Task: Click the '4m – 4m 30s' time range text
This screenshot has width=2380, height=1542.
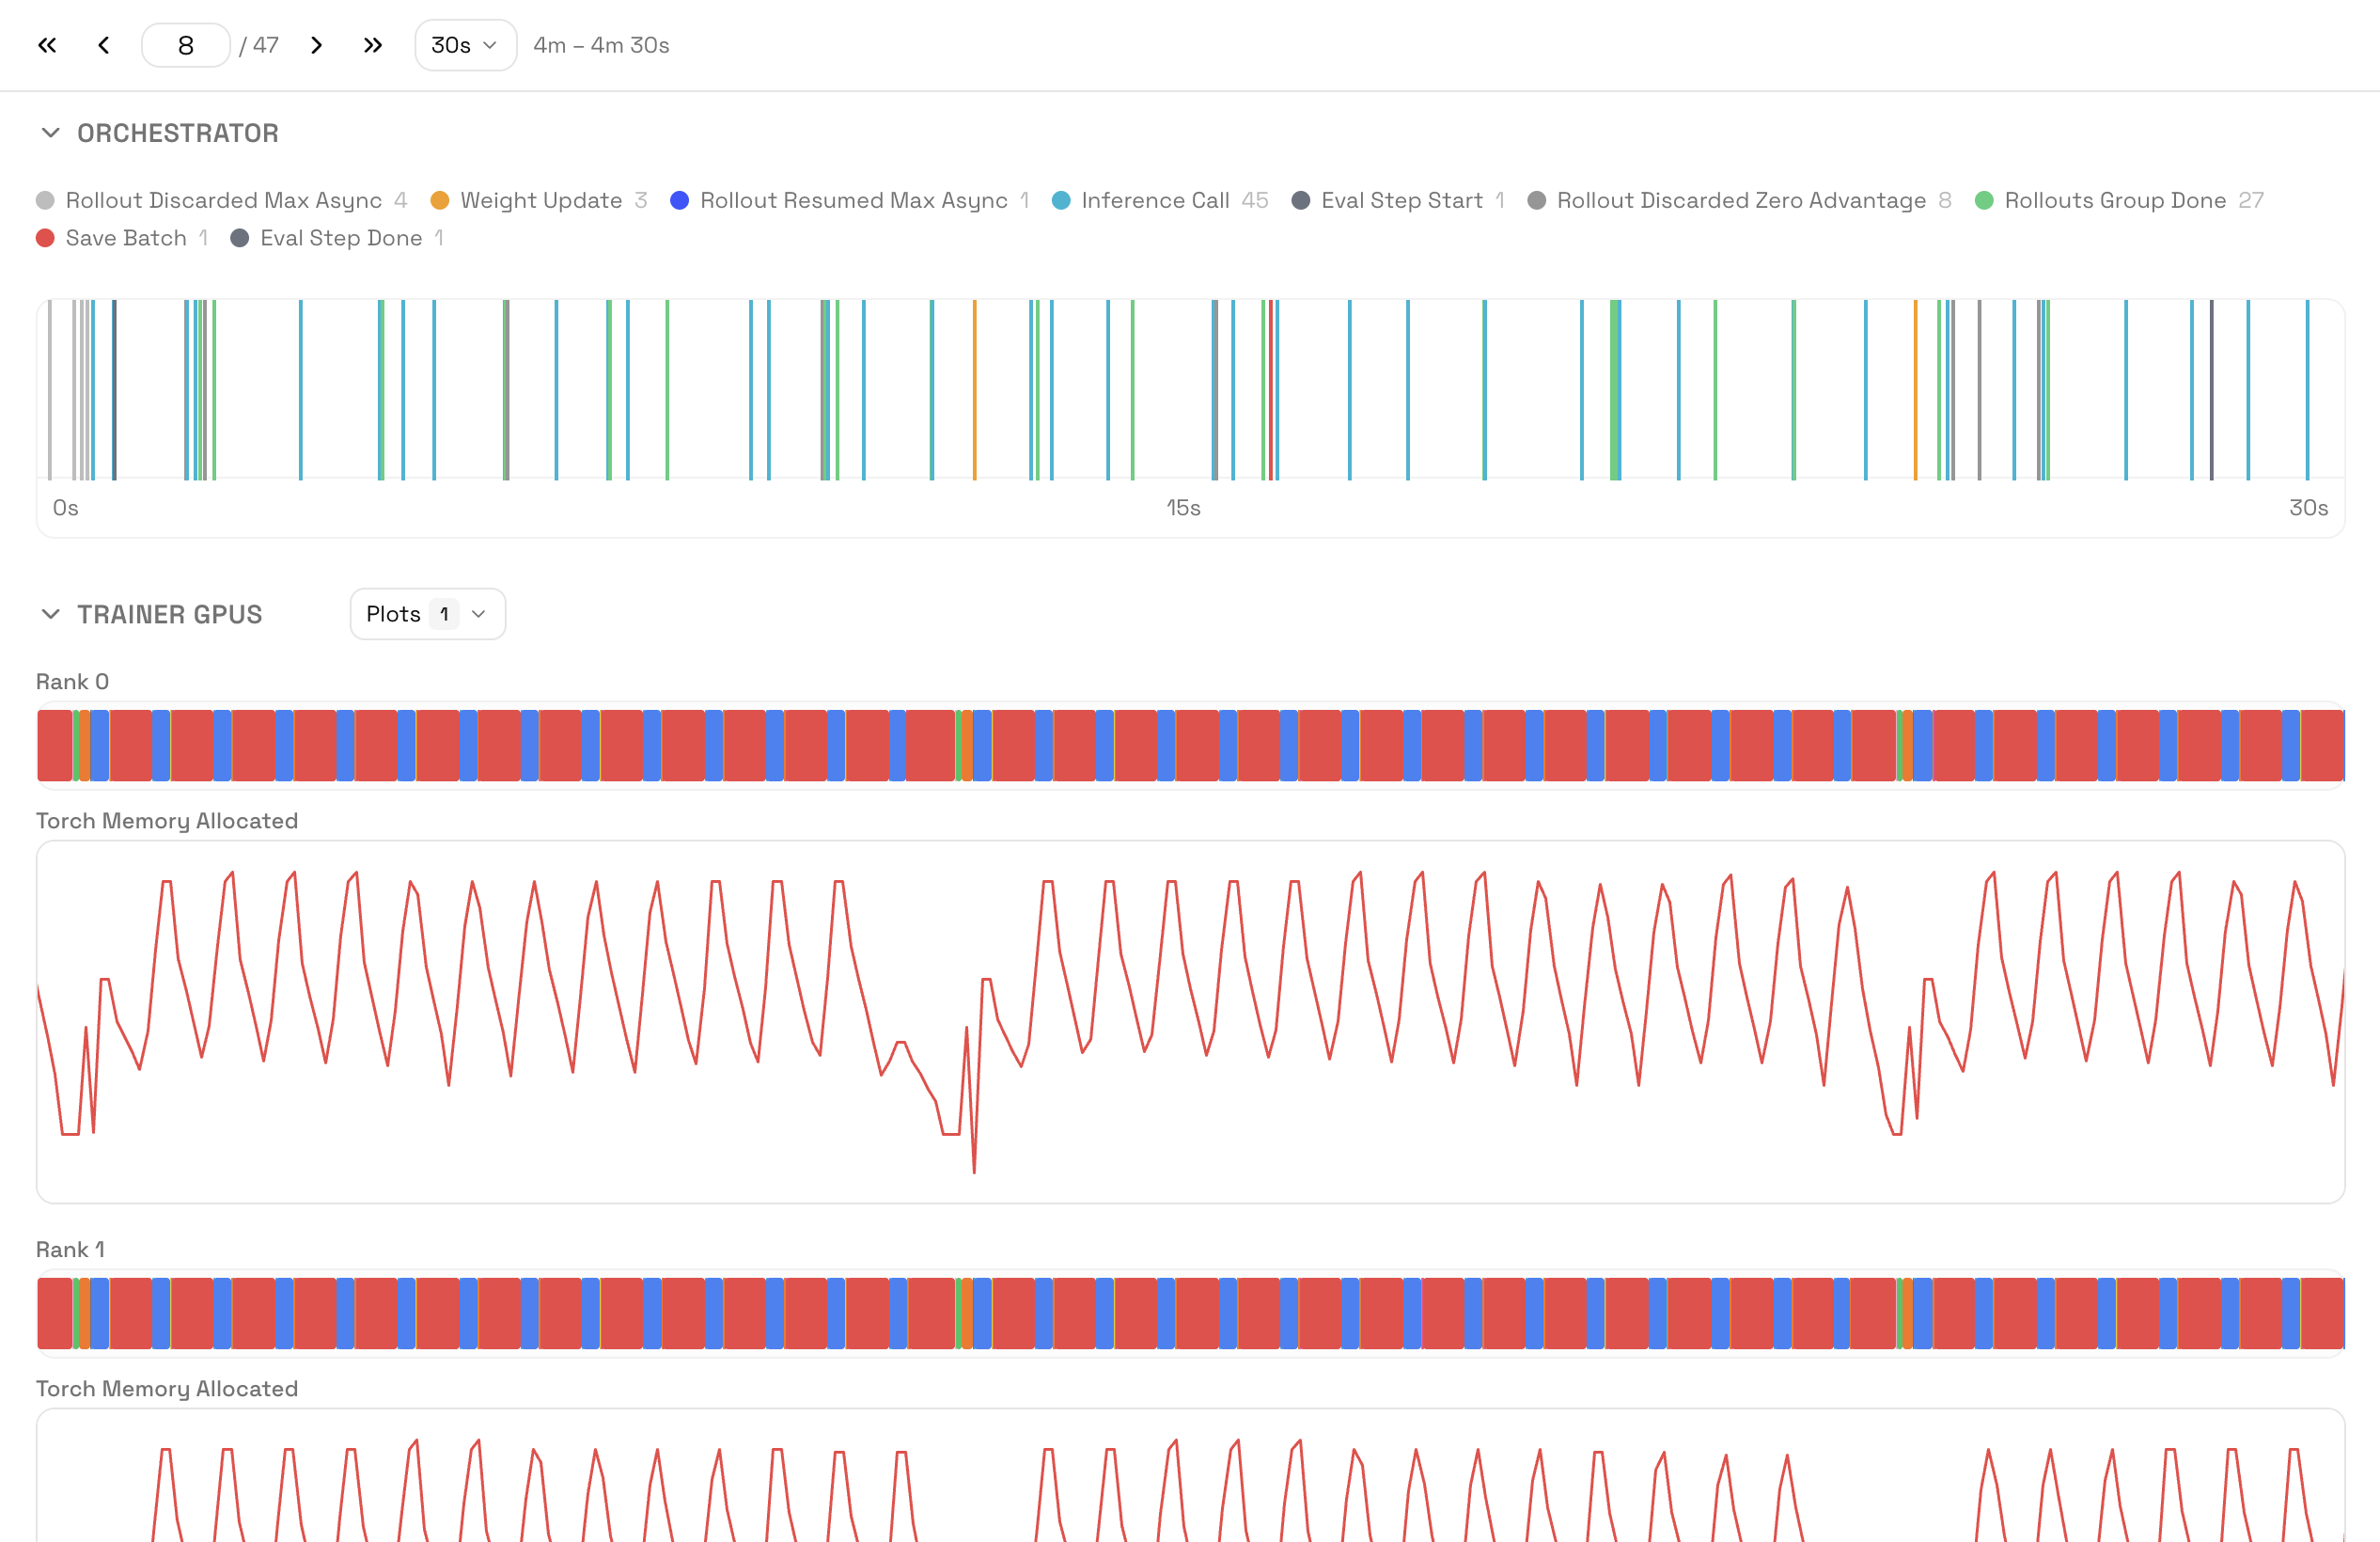Action: 601,45
